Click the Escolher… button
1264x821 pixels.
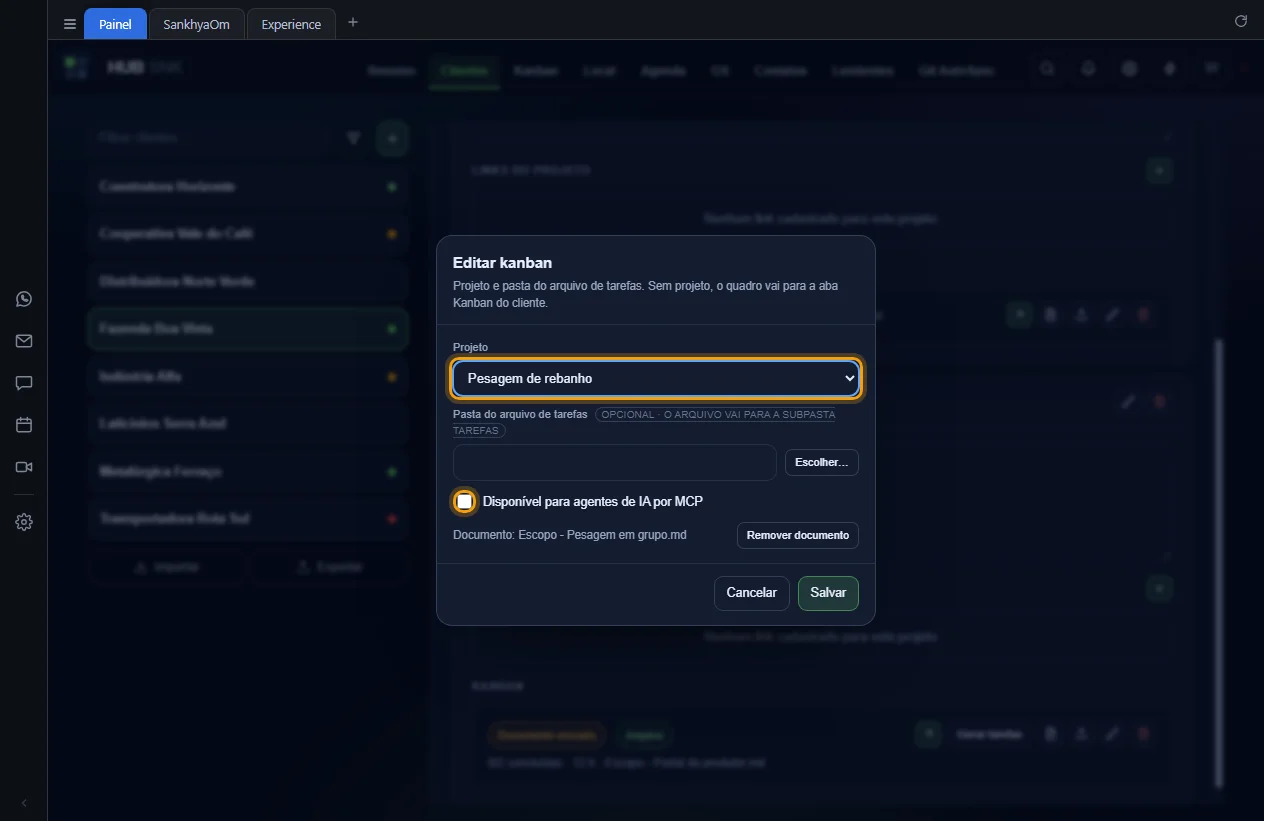coord(821,463)
